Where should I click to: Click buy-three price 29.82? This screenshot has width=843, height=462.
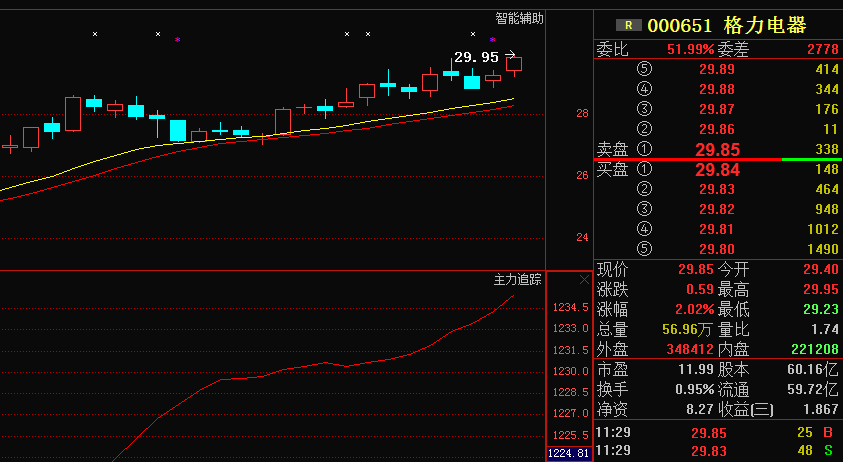tap(717, 209)
